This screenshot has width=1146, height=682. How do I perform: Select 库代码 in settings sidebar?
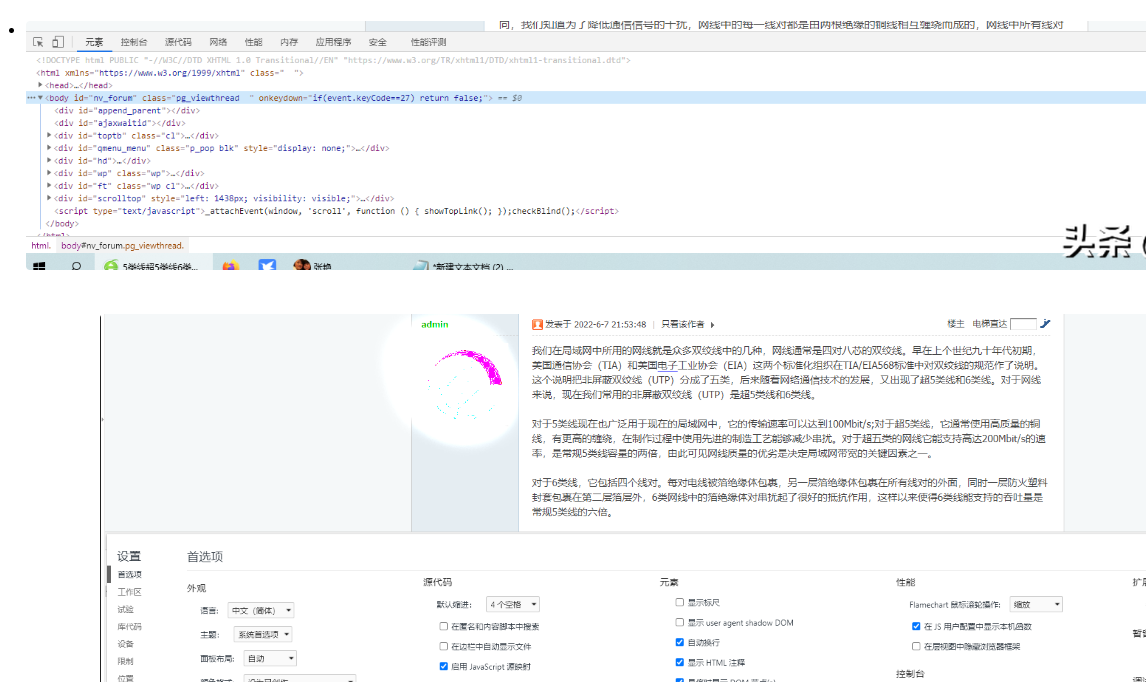tap(129, 626)
